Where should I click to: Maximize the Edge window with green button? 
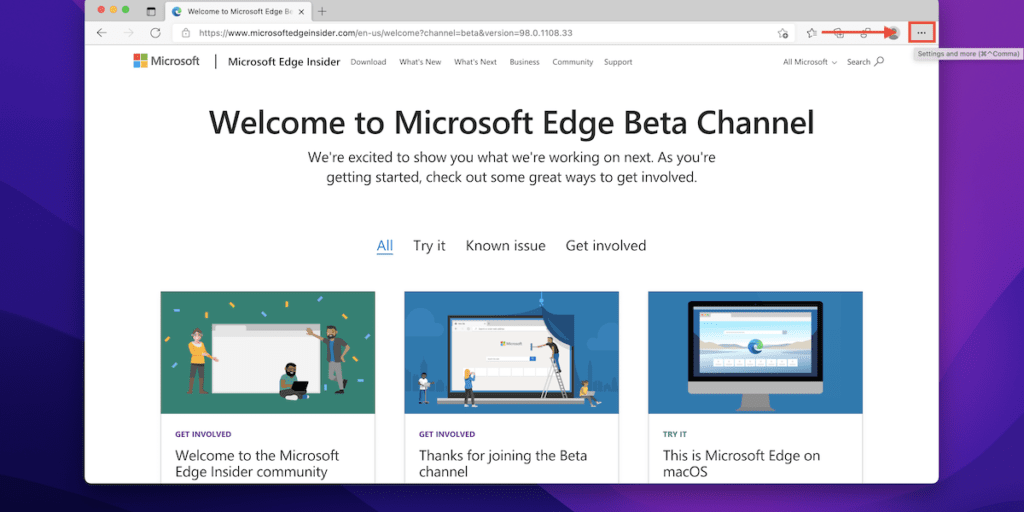[125, 10]
